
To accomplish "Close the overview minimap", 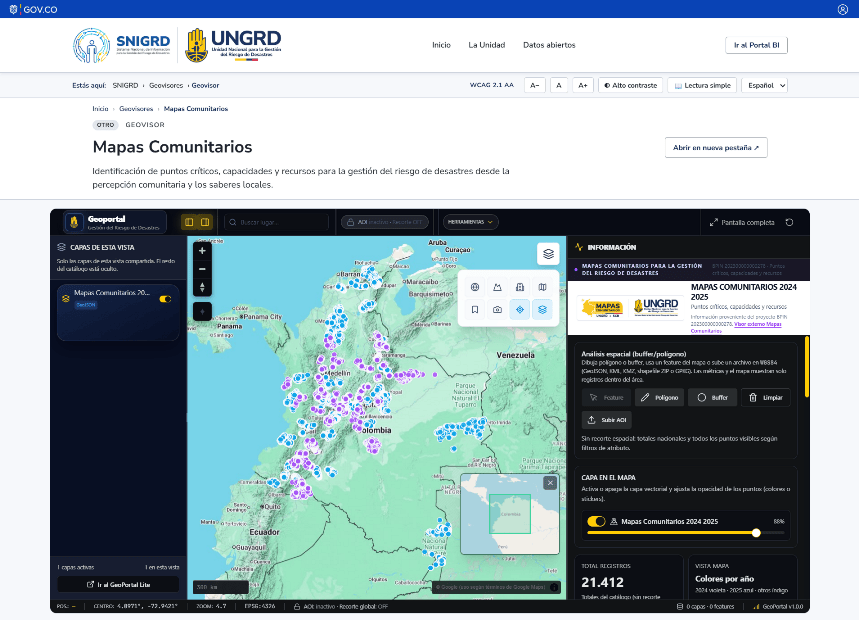I will point(550,483).
